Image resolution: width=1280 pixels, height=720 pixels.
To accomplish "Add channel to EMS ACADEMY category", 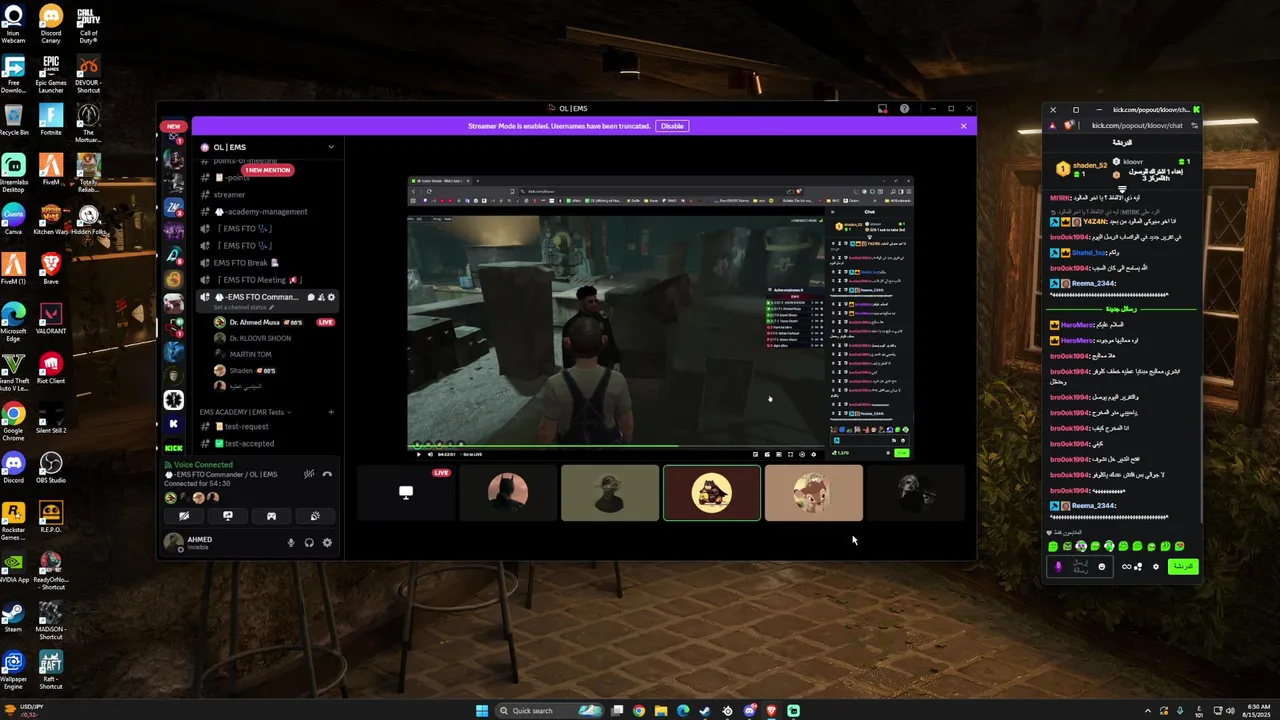I will pyautogui.click(x=331, y=412).
